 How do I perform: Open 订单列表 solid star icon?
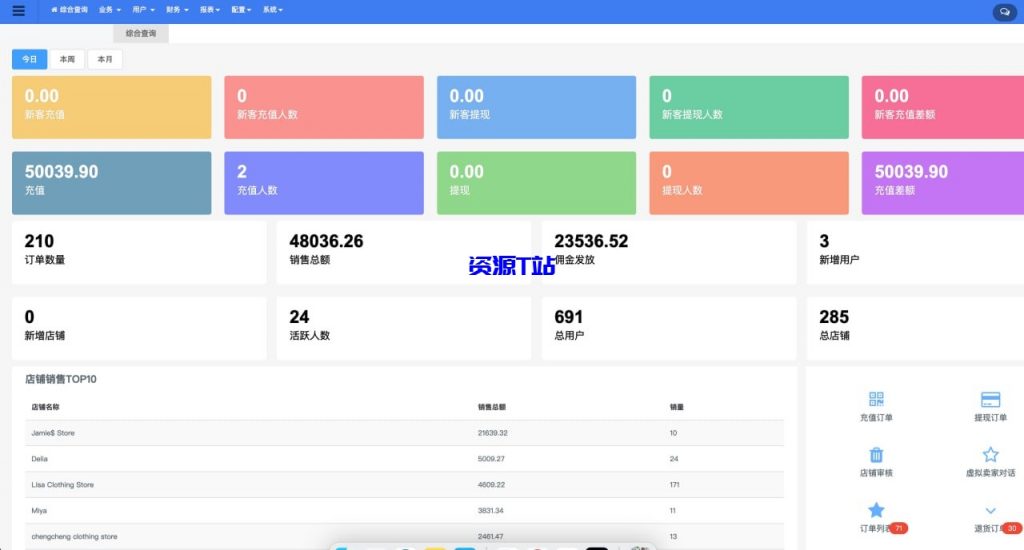point(876,510)
